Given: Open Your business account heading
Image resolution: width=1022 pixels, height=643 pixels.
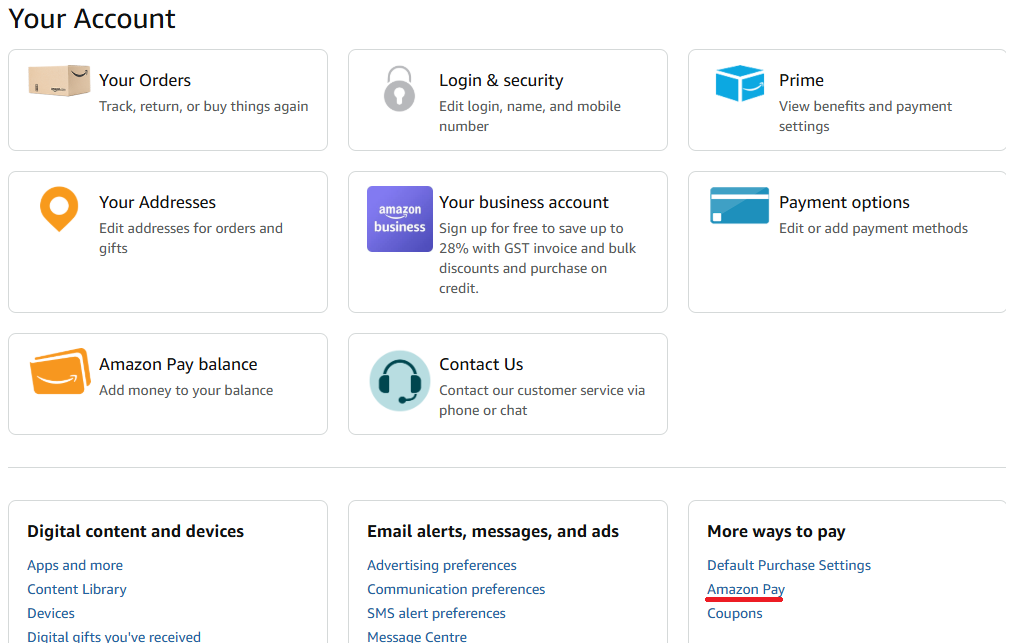Looking at the screenshot, I should point(523,202).
